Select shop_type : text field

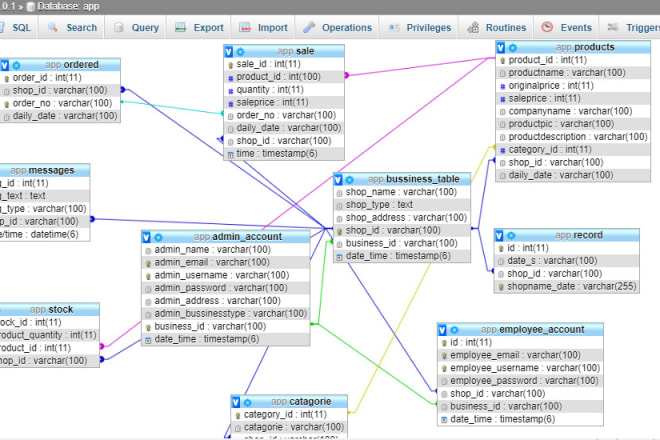pyautogui.click(x=402, y=205)
